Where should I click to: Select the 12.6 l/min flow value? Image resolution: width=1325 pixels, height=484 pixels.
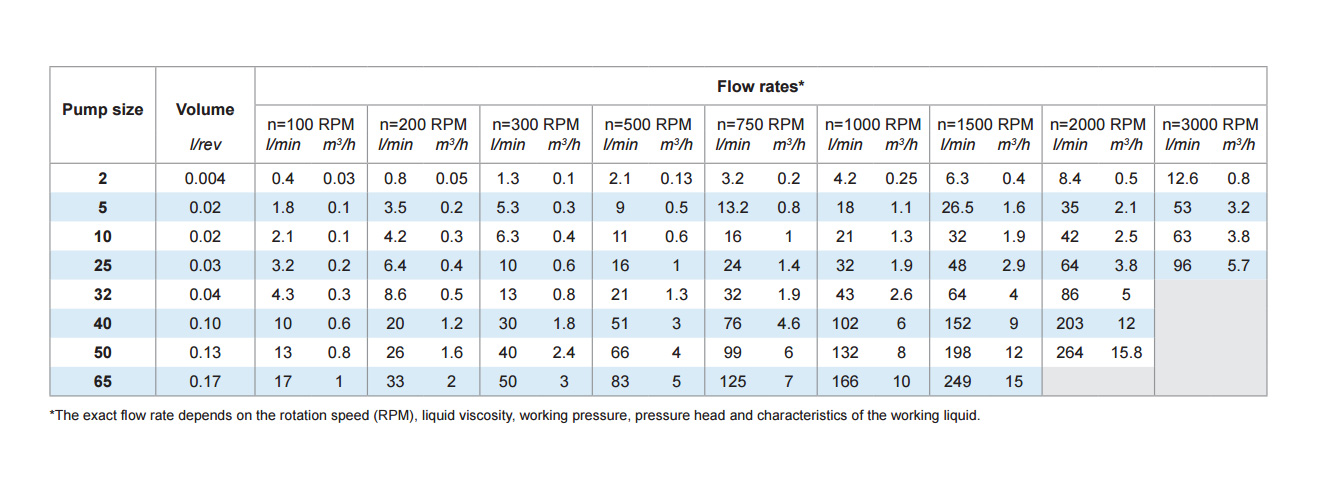[1182, 179]
